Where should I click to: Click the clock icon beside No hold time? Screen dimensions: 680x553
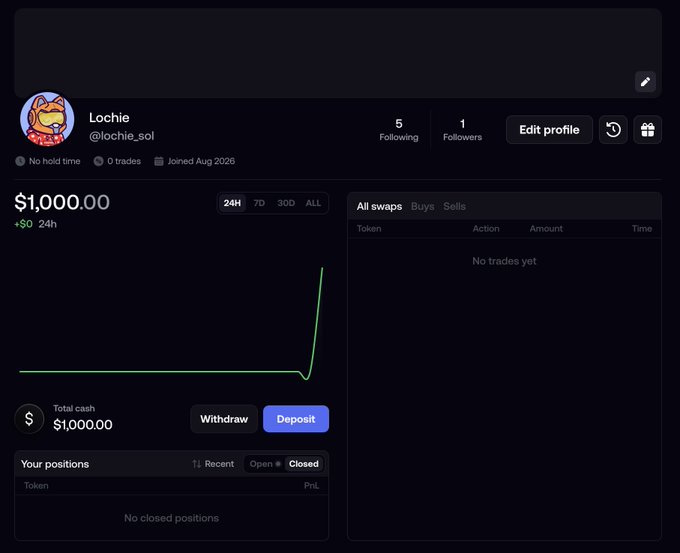click(x=20, y=161)
